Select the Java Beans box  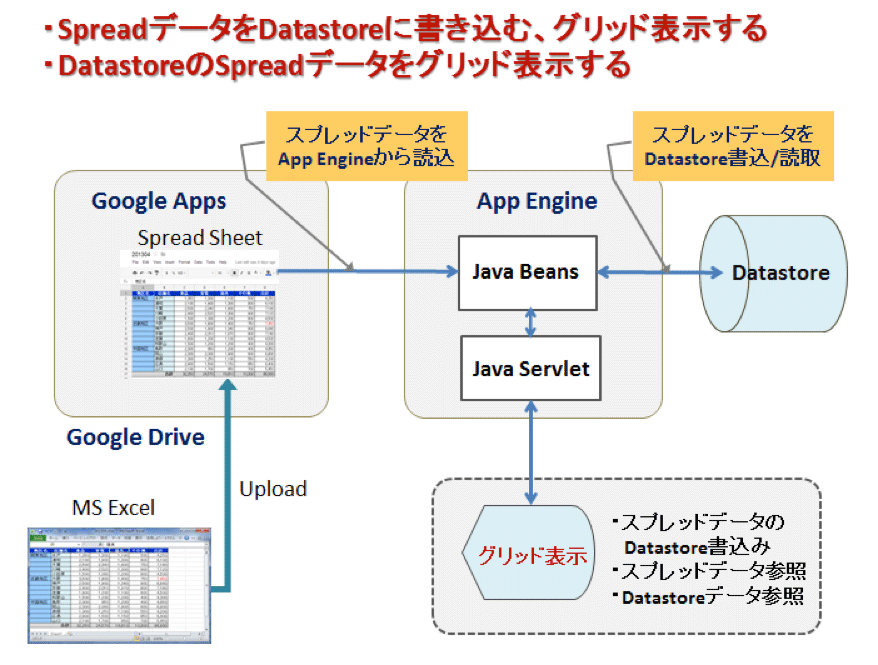(527, 273)
